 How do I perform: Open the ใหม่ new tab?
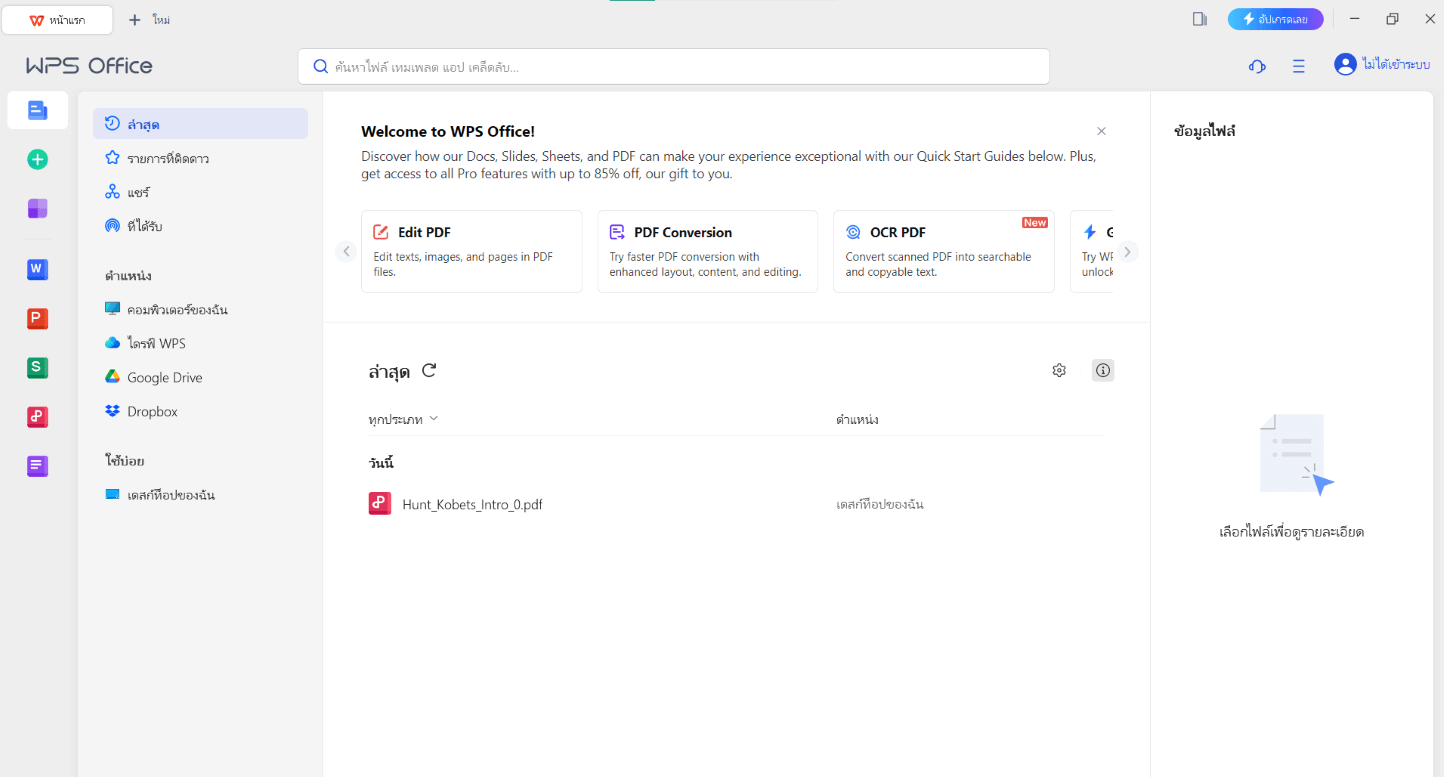(x=149, y=20)
